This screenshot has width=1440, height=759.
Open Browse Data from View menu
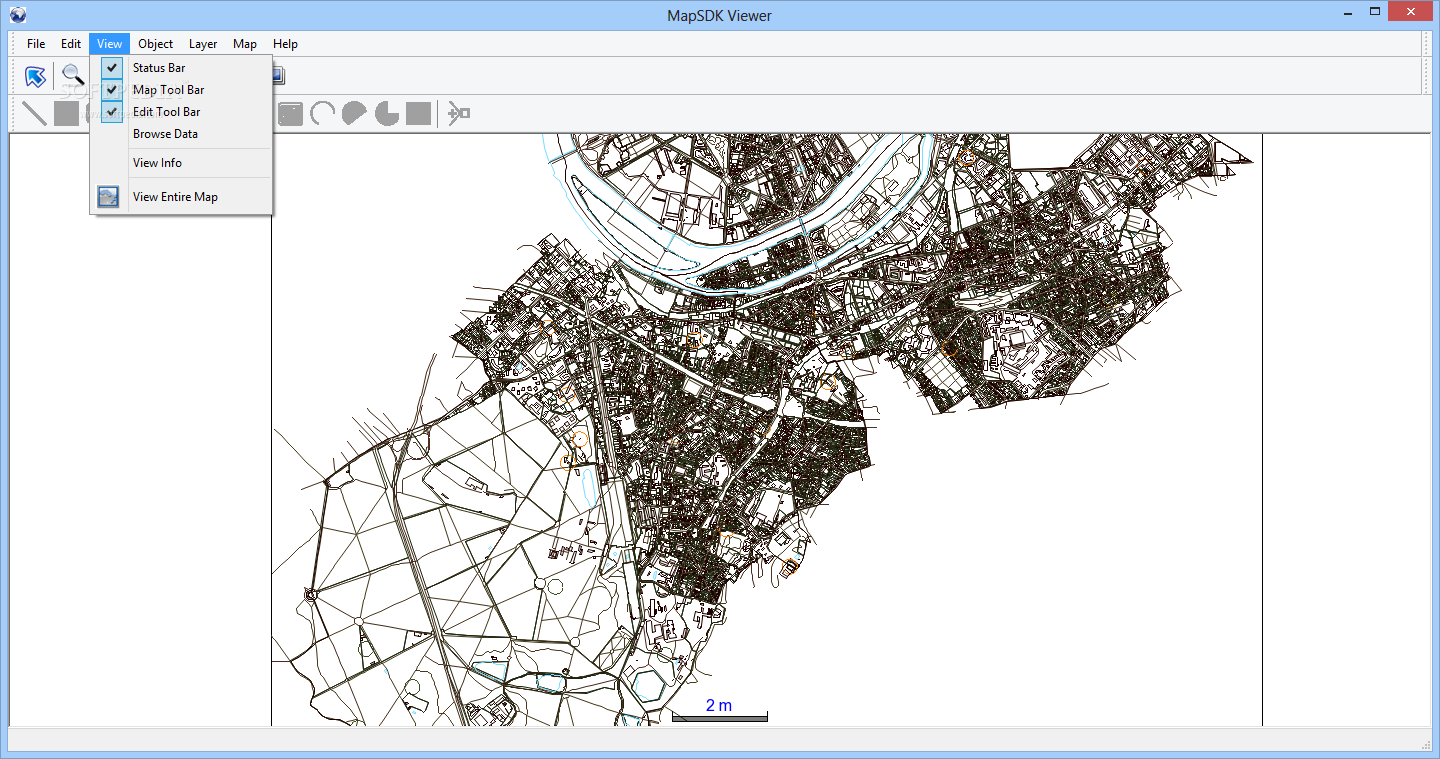pos(181,134)
